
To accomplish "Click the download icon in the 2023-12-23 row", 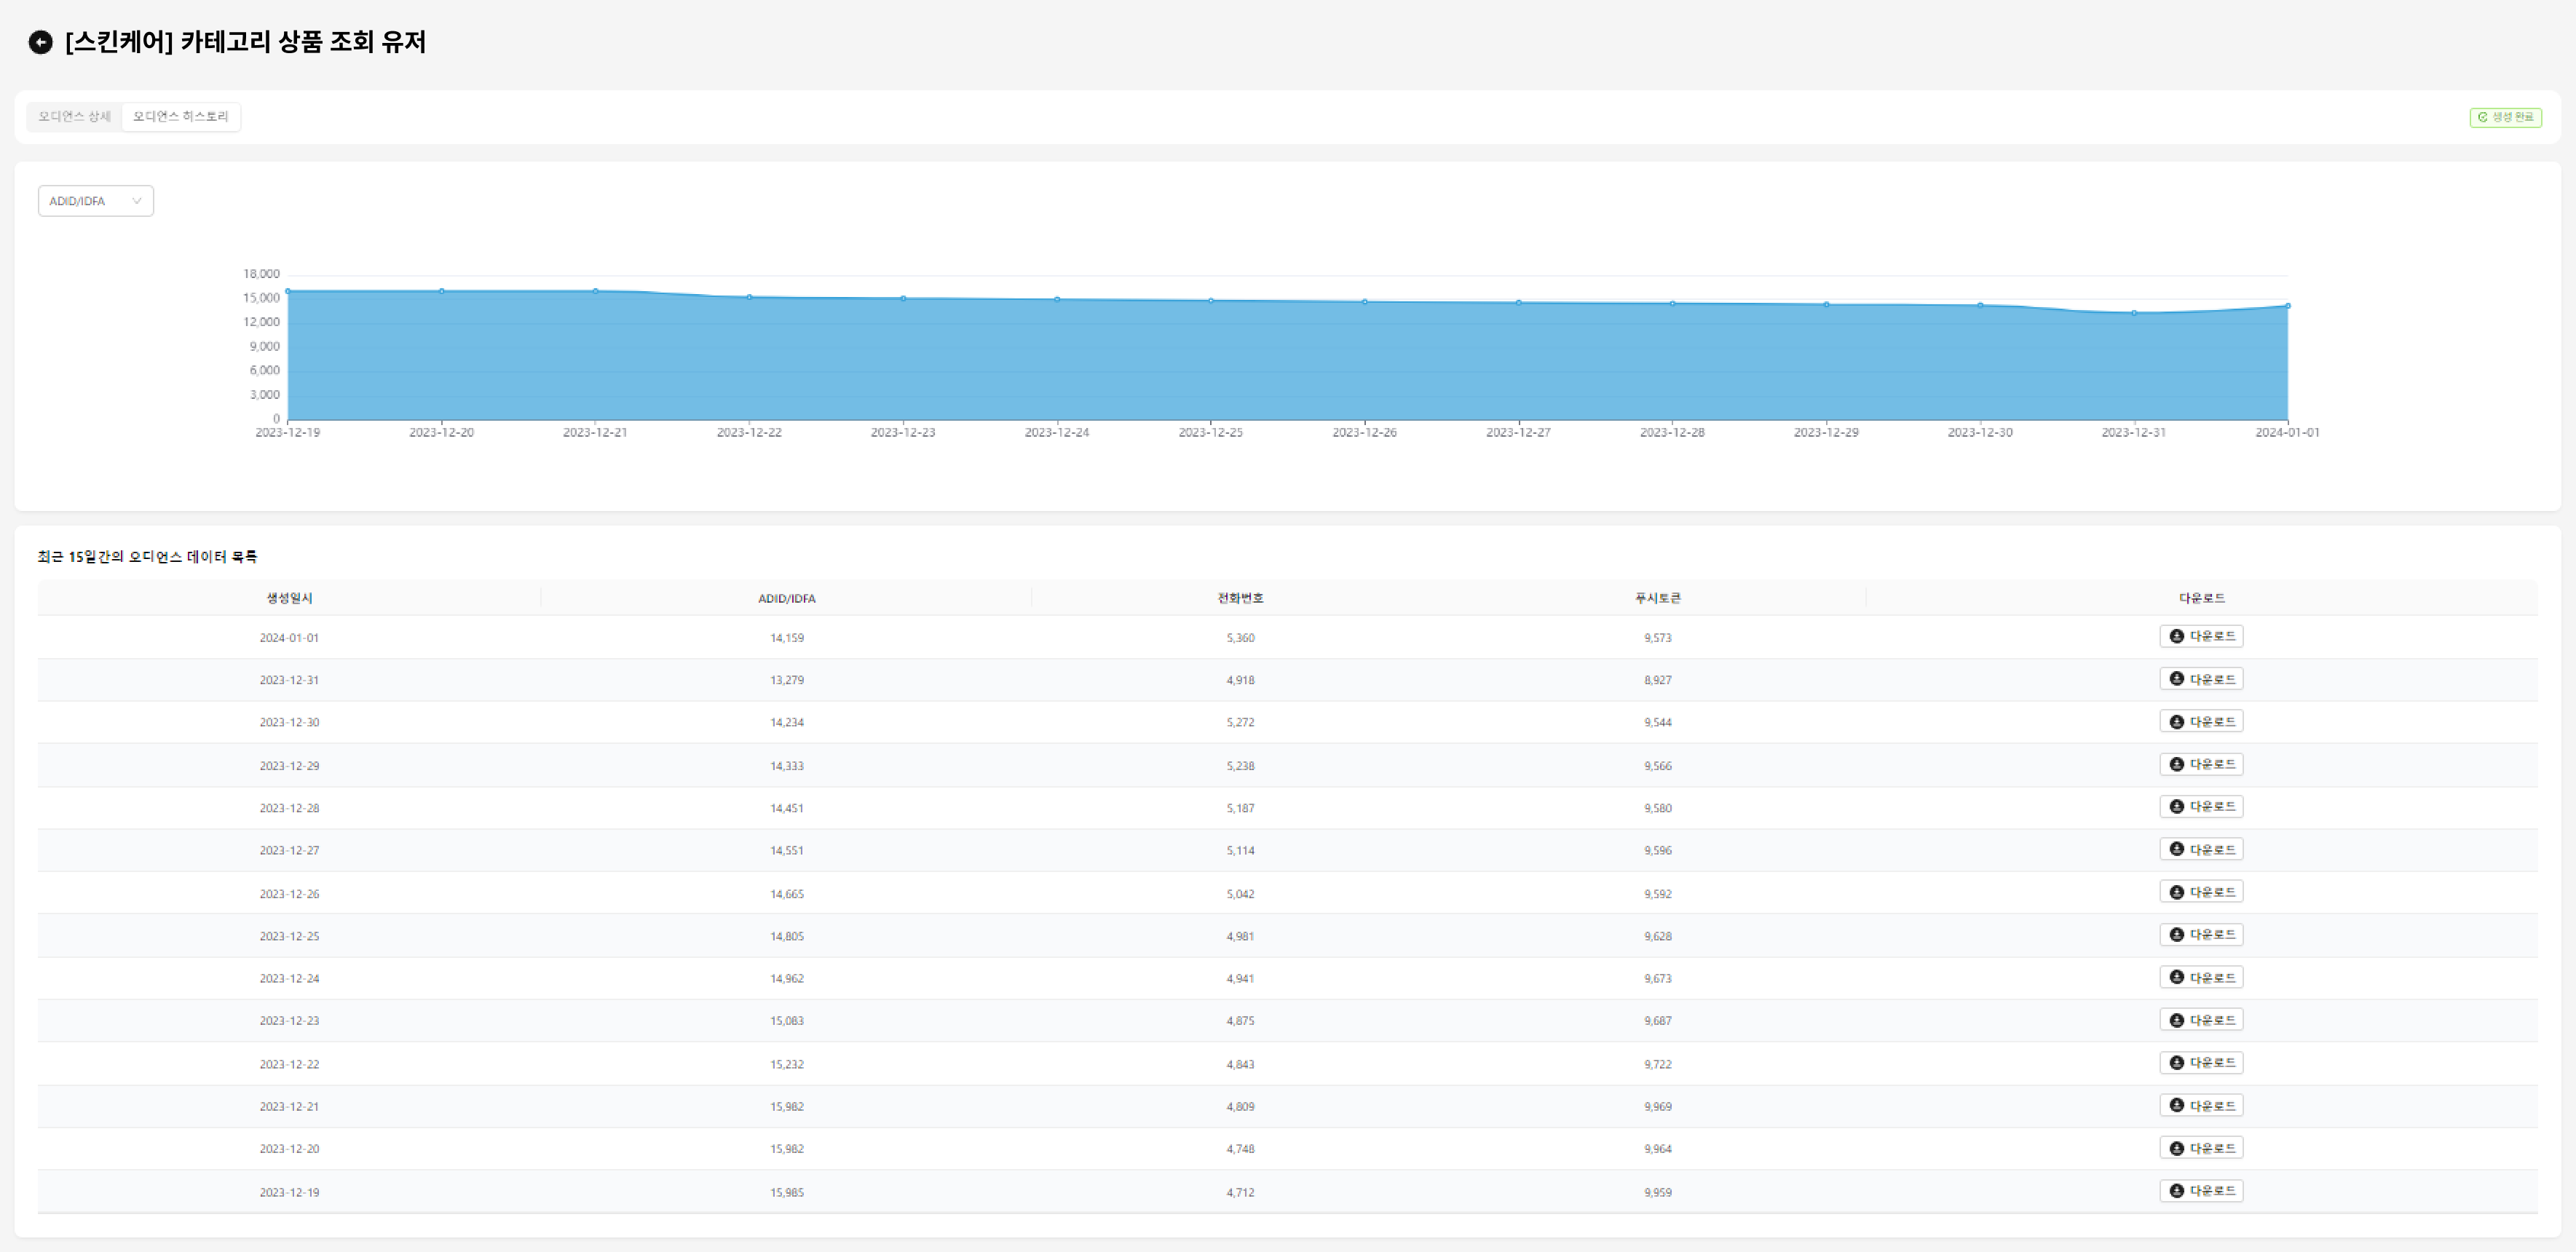I will tap(2176, 1020).
